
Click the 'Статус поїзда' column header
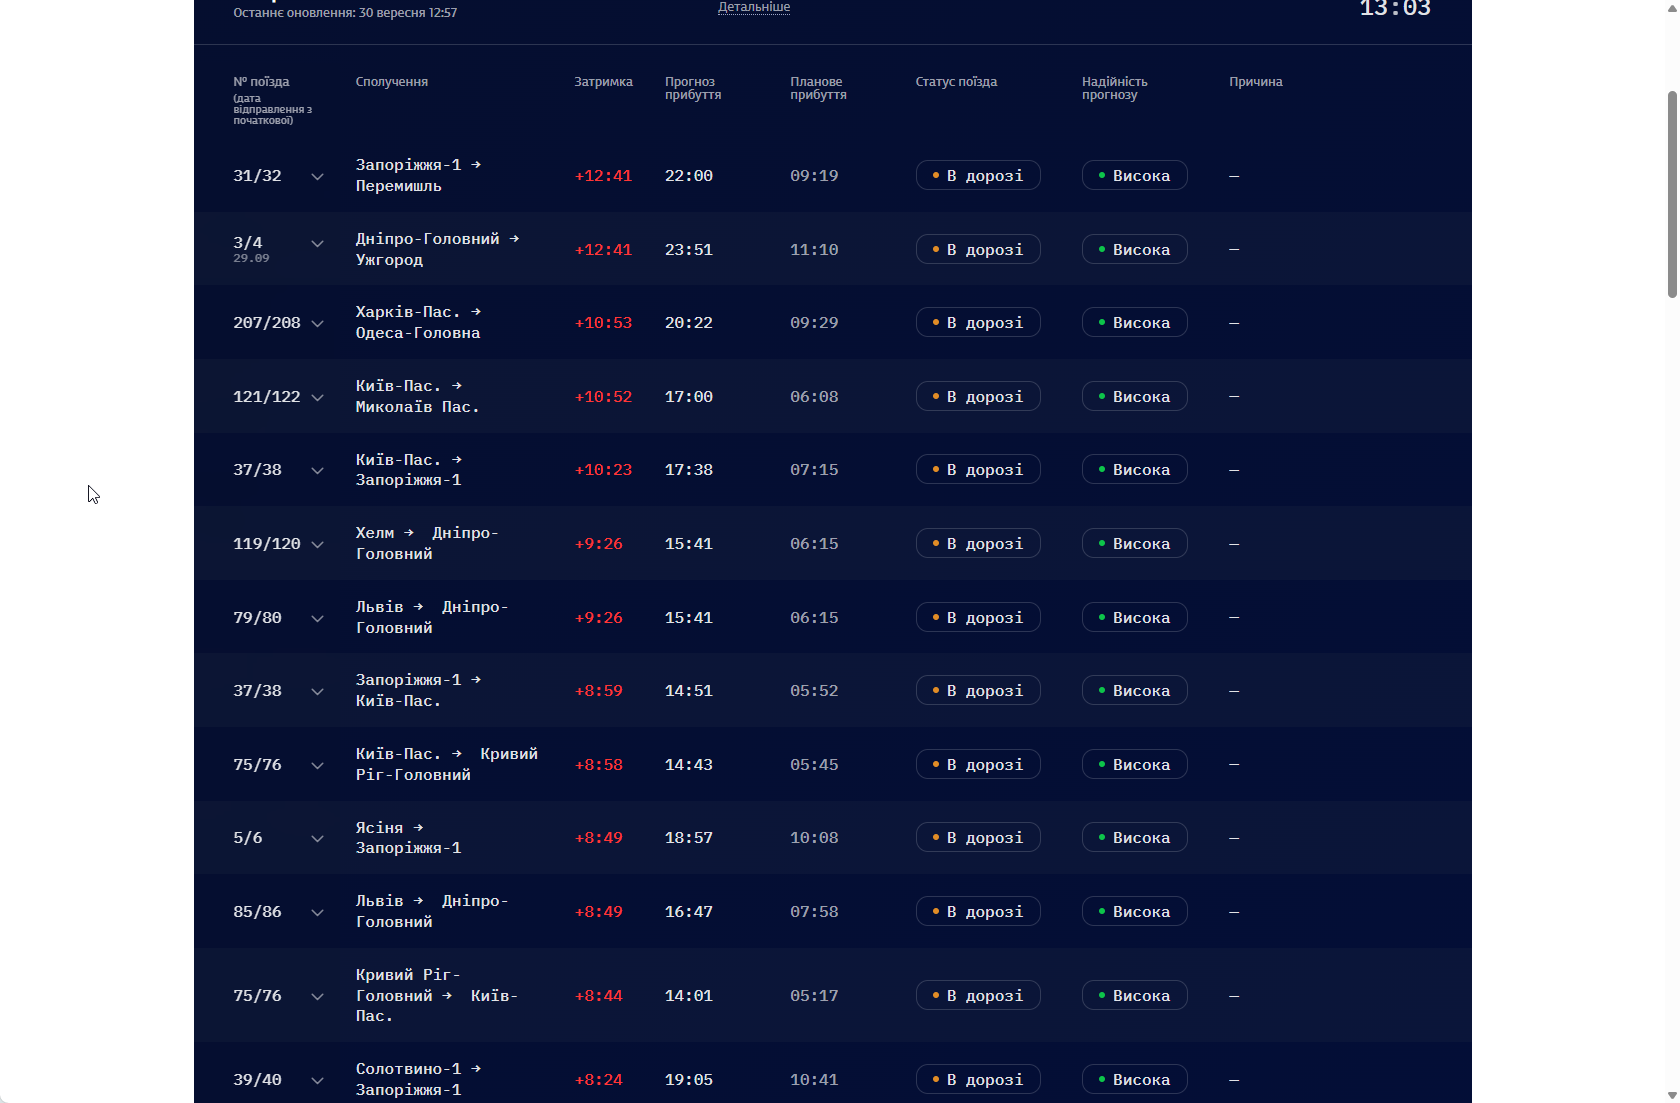point(956,82)
